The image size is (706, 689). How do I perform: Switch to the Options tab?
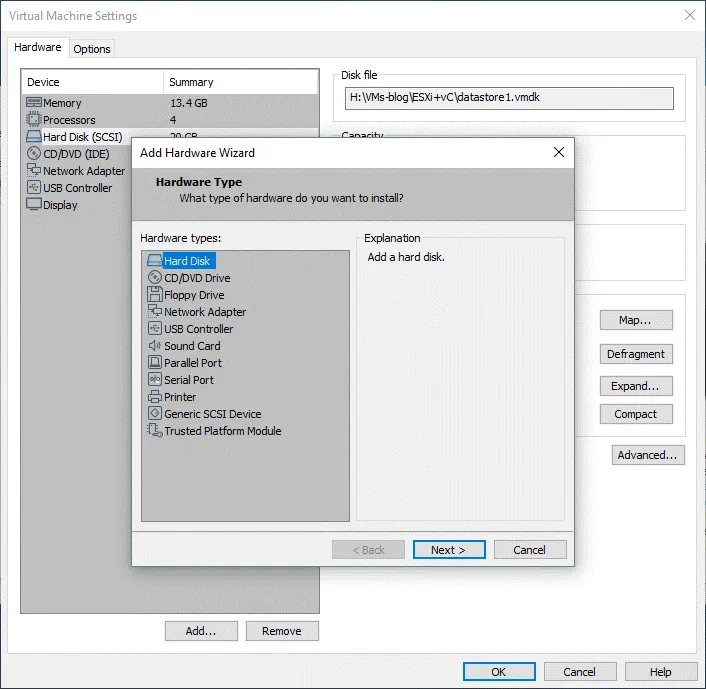pos(92,49)
